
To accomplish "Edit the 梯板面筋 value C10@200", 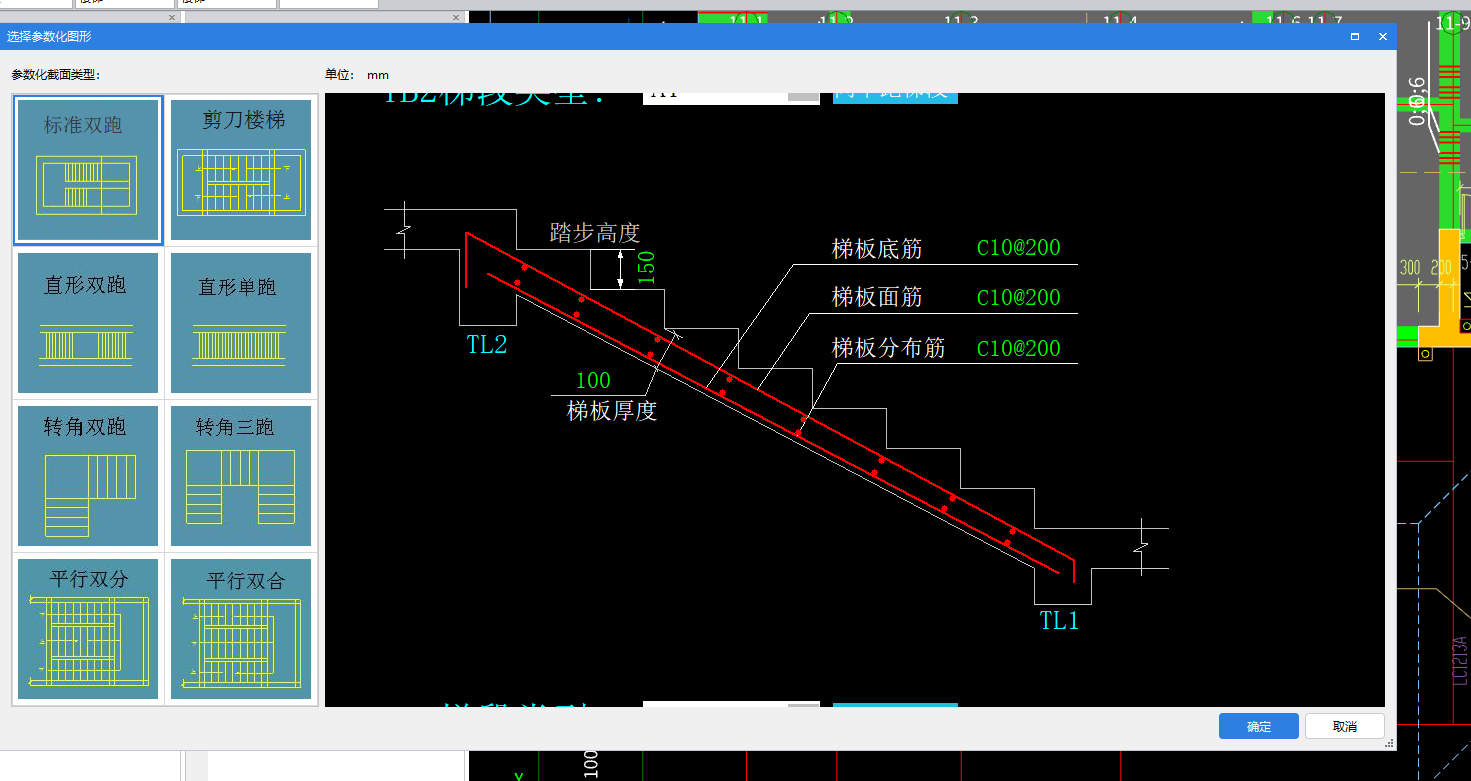I will coord(1018,297).
